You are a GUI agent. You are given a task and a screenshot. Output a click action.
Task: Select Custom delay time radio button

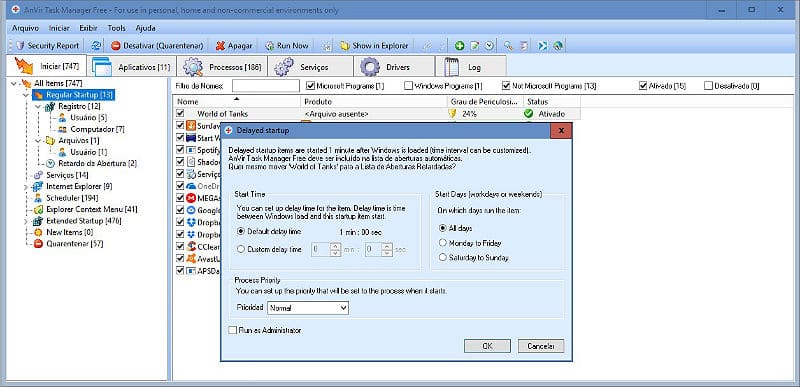(x=241, y=249)
